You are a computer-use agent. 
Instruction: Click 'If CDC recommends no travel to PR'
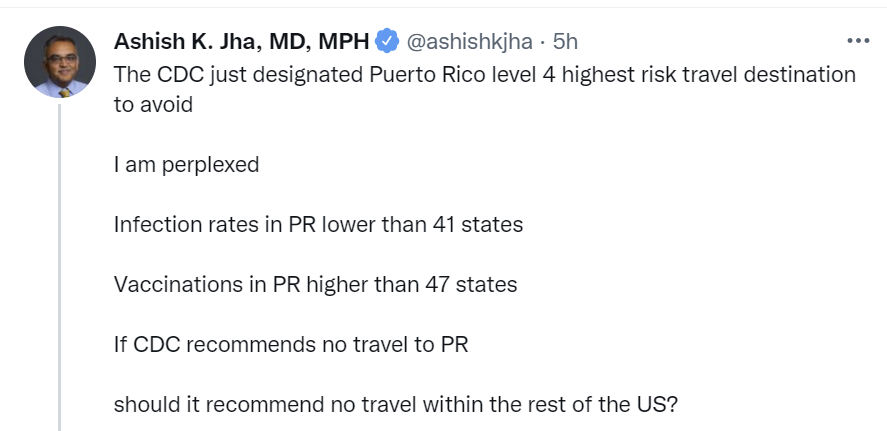pos(291,344)
